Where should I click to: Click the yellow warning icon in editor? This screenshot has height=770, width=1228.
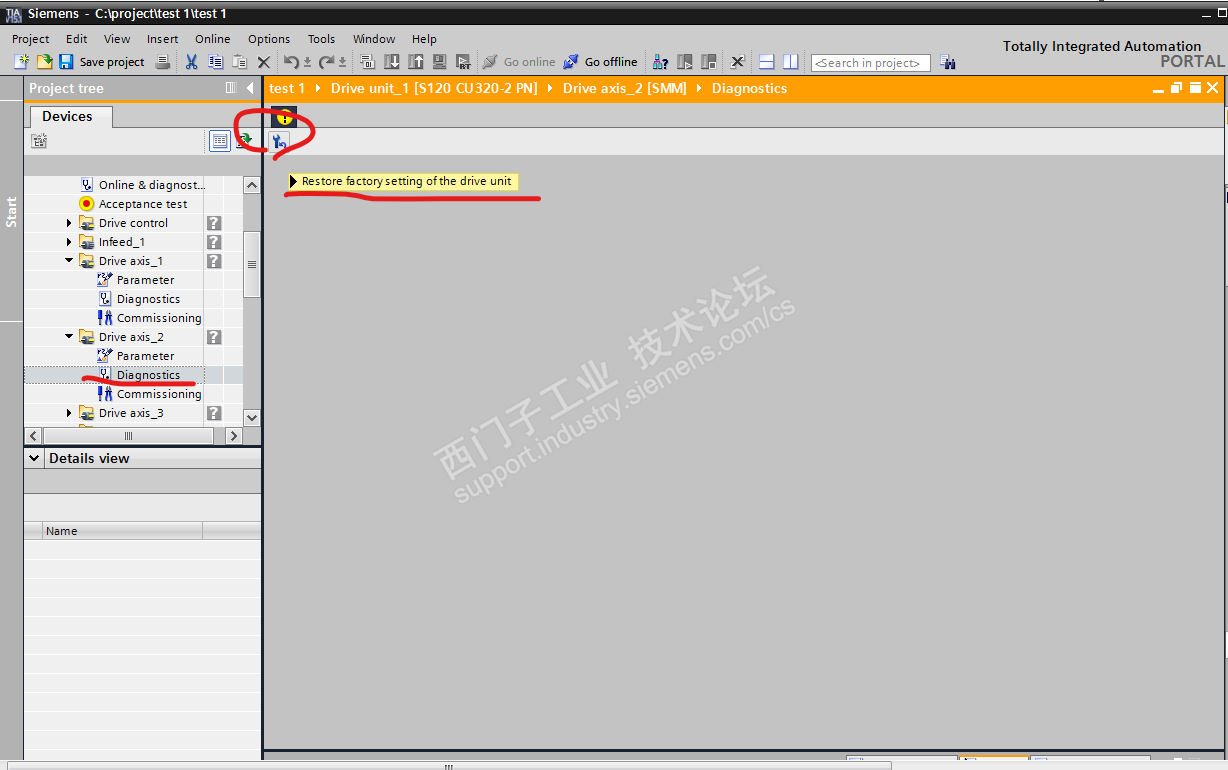[284, 117]
